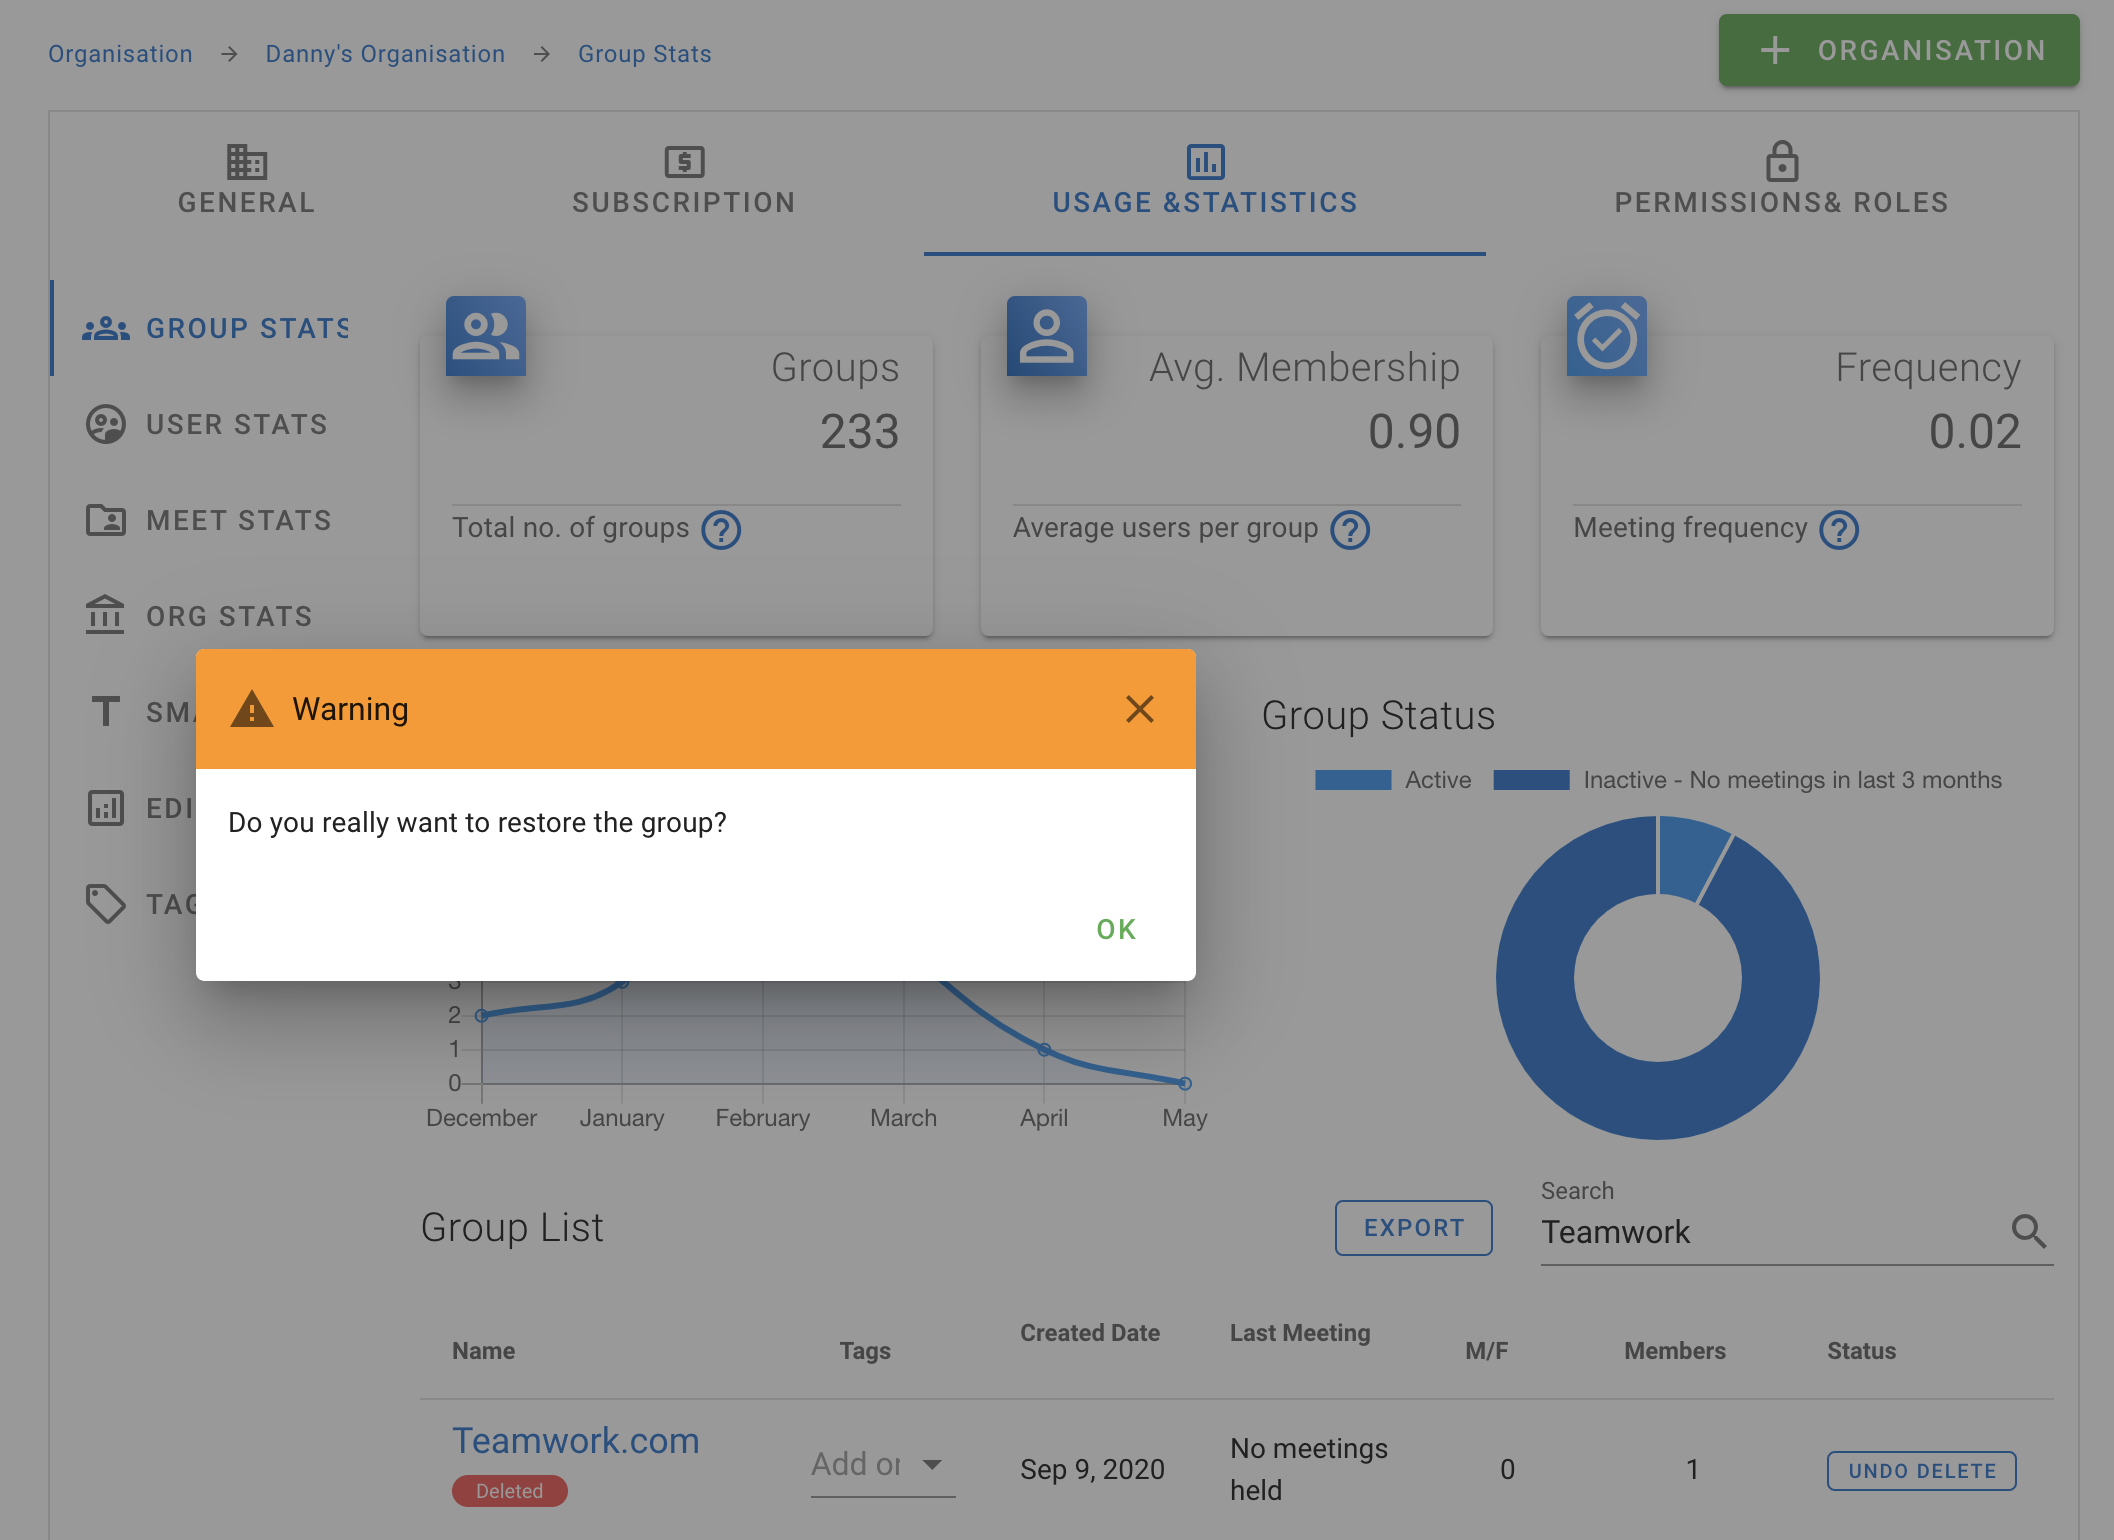Select the Usage & Statistics tab
The width and height of the screenshot is (2114, 1540).
coord(1205,181)
